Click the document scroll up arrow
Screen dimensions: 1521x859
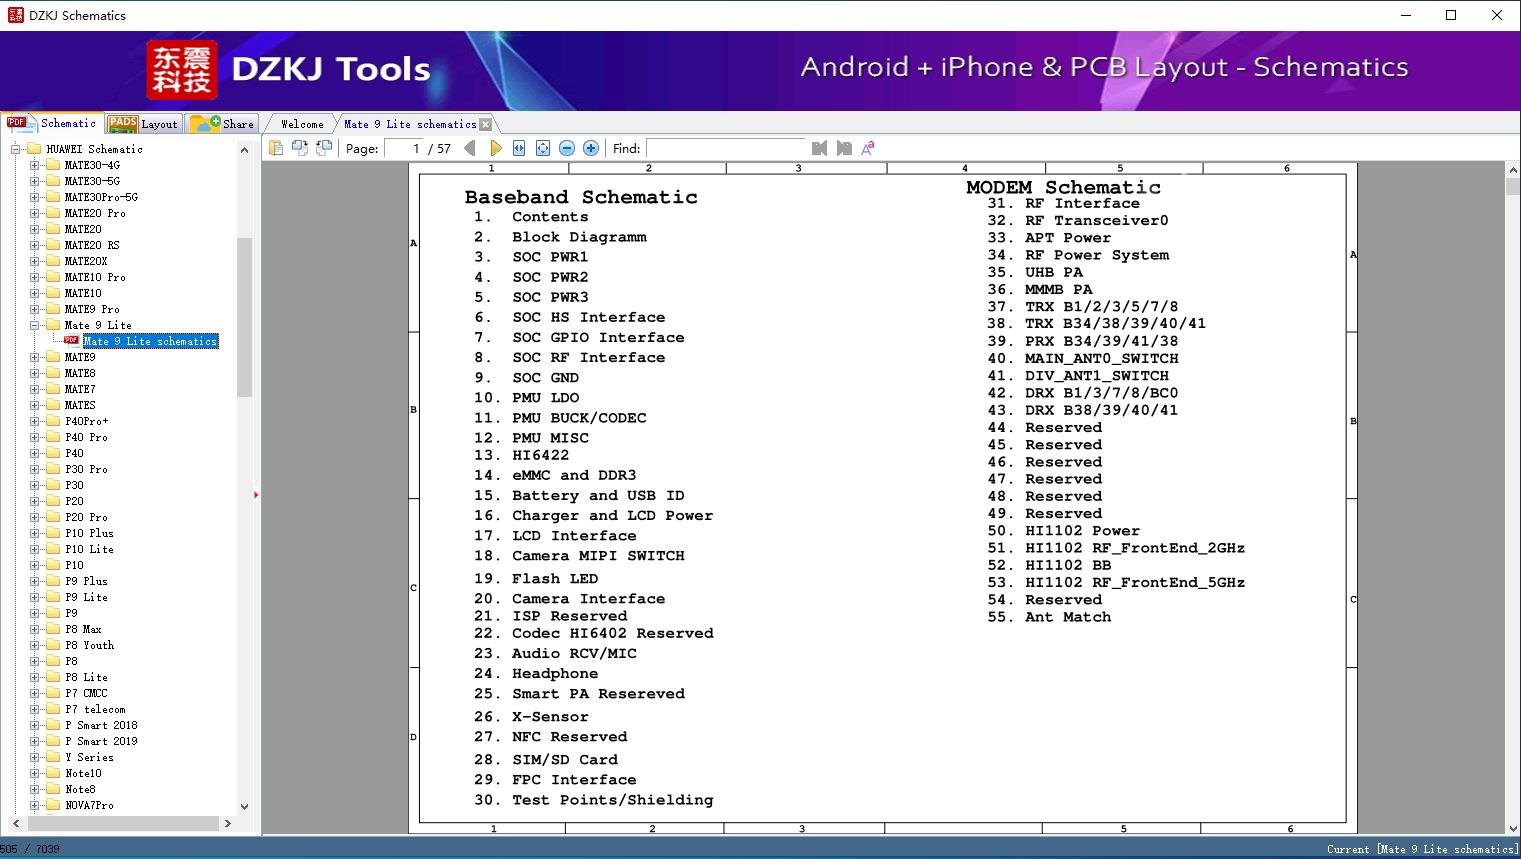pyautogui.click(x=1512, y=171)
